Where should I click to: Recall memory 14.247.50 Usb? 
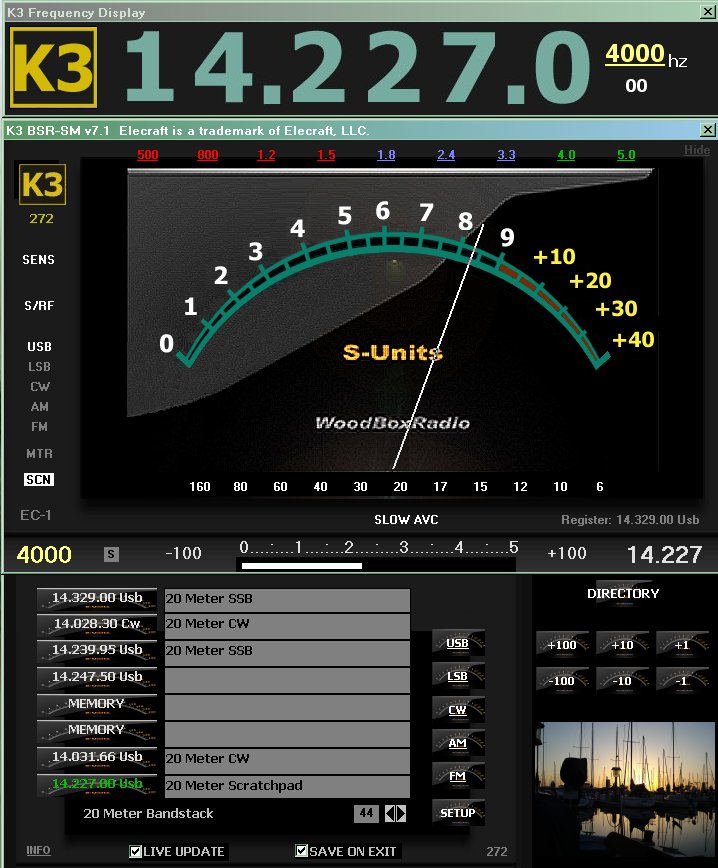[x=97, y=678]
